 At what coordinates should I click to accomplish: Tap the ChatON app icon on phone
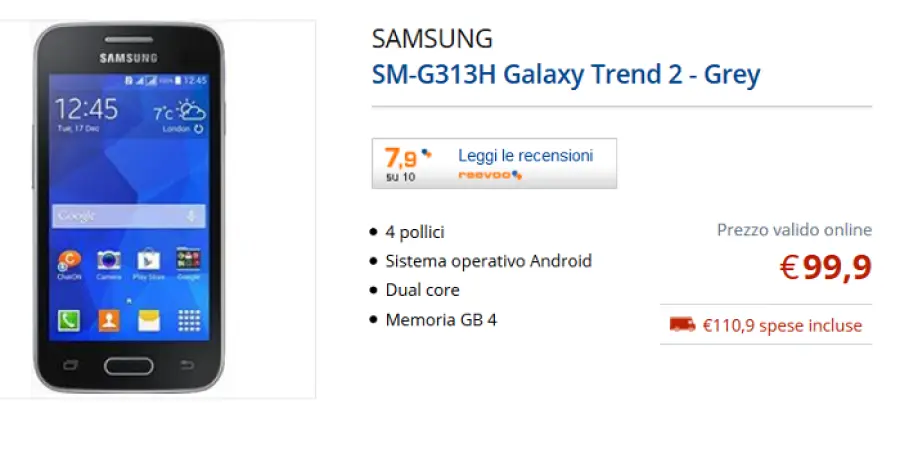pos(70,263)
